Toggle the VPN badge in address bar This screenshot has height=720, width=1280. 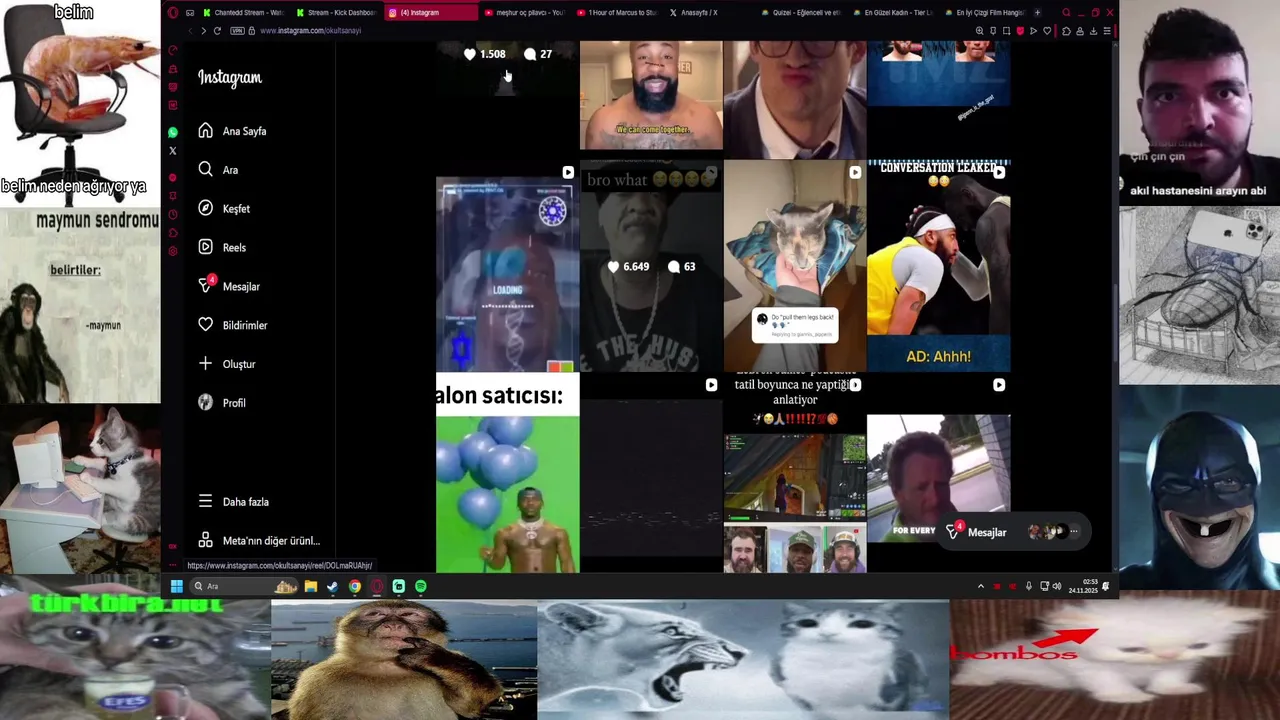(238, 31)
